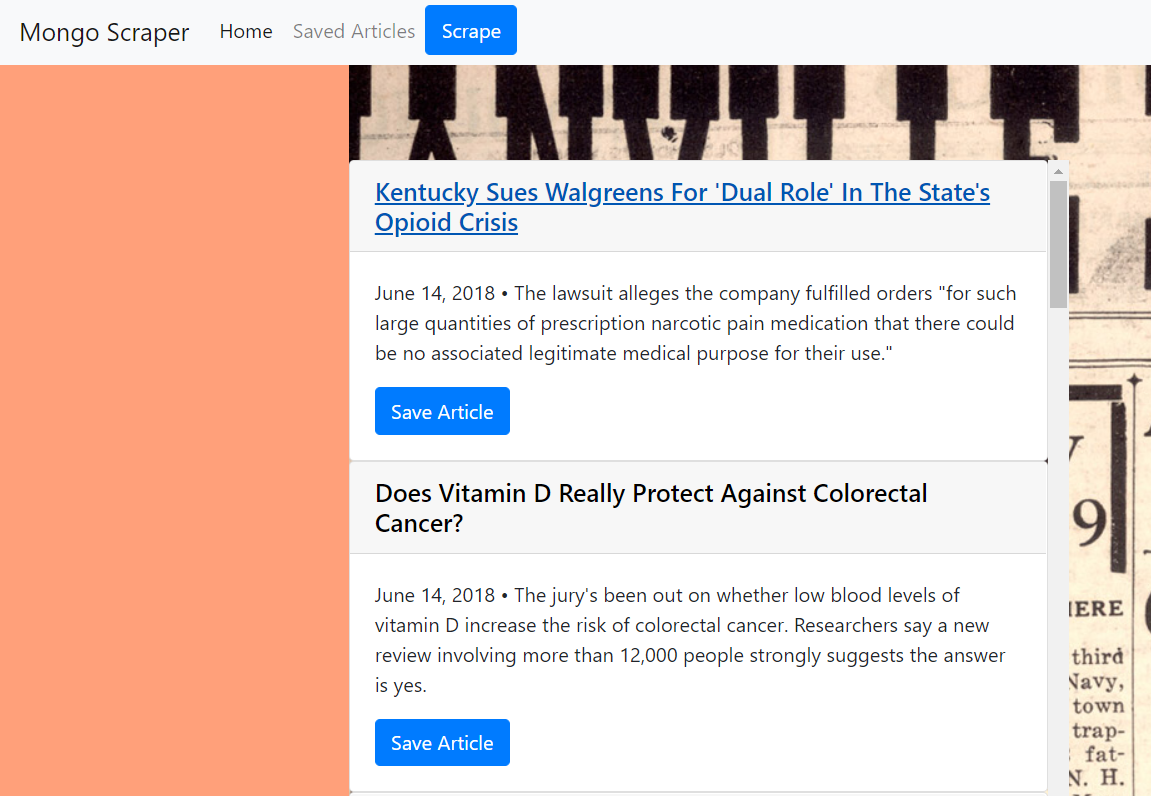1151x796 pixels.
Task: Select the Vitamin D colorectal cancer headline
Action: pyautogui.click(x=650, y=508)
